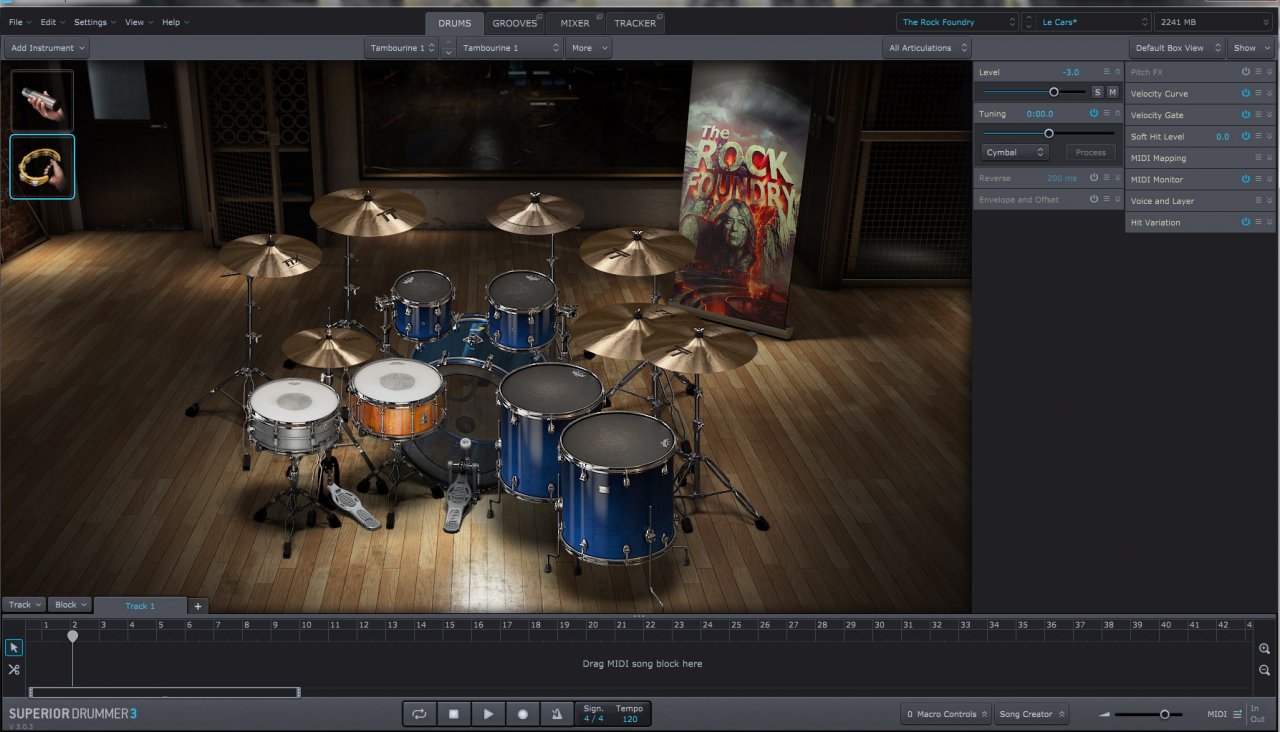Open the Cymbal tuning type dropdown
This screenshot has width=1280, height=732.
1015,152
